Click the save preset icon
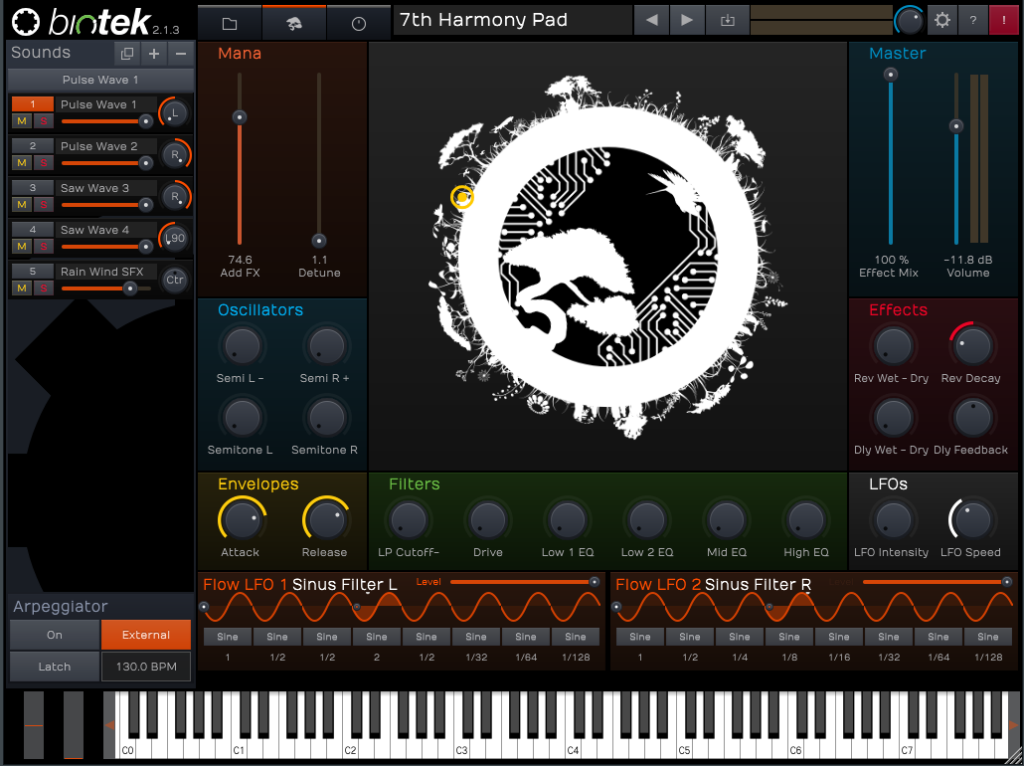 coord(727,20)
